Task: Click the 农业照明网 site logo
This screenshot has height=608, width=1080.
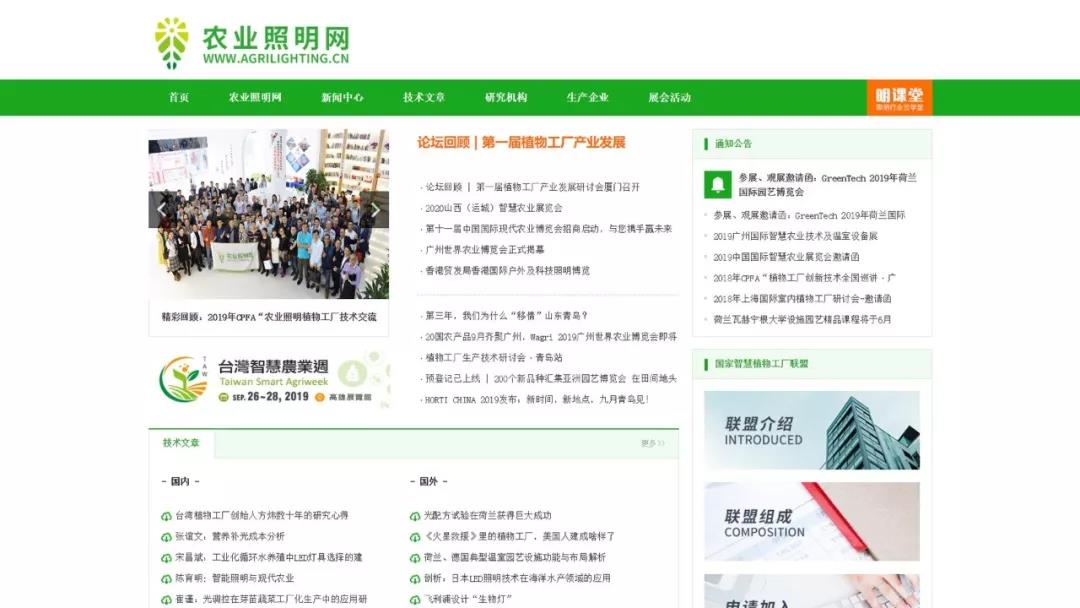Action: tap(252, 43)
